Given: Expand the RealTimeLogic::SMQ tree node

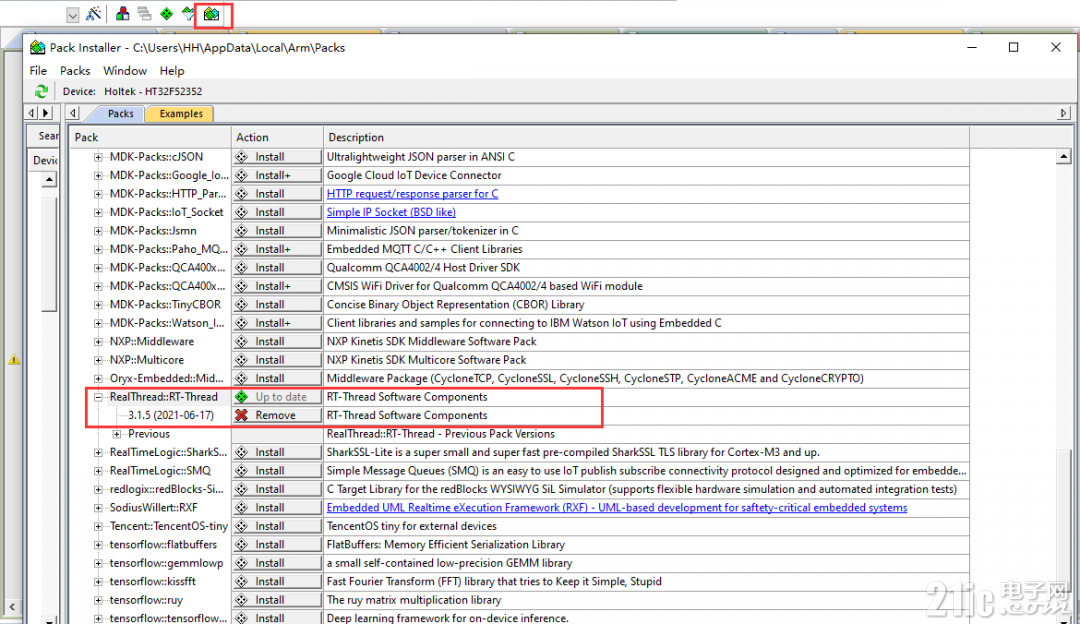Looking at the screenshot, I should pos(98,471).
